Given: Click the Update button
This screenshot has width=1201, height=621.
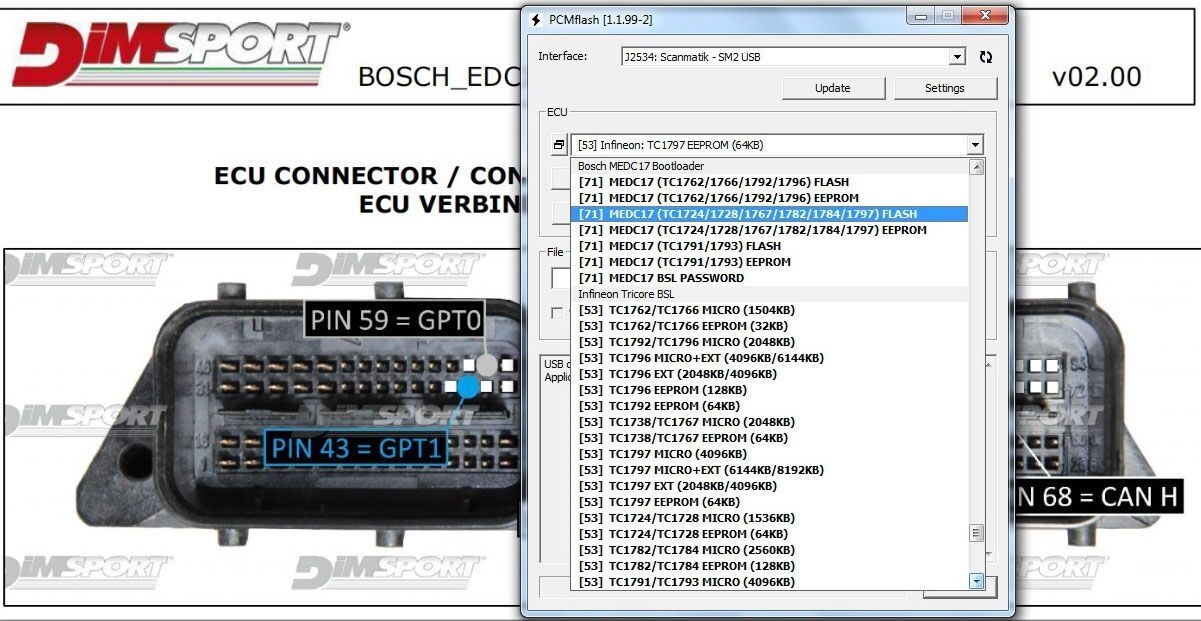Looking at the screenshot, I should (x=832, y=88).
